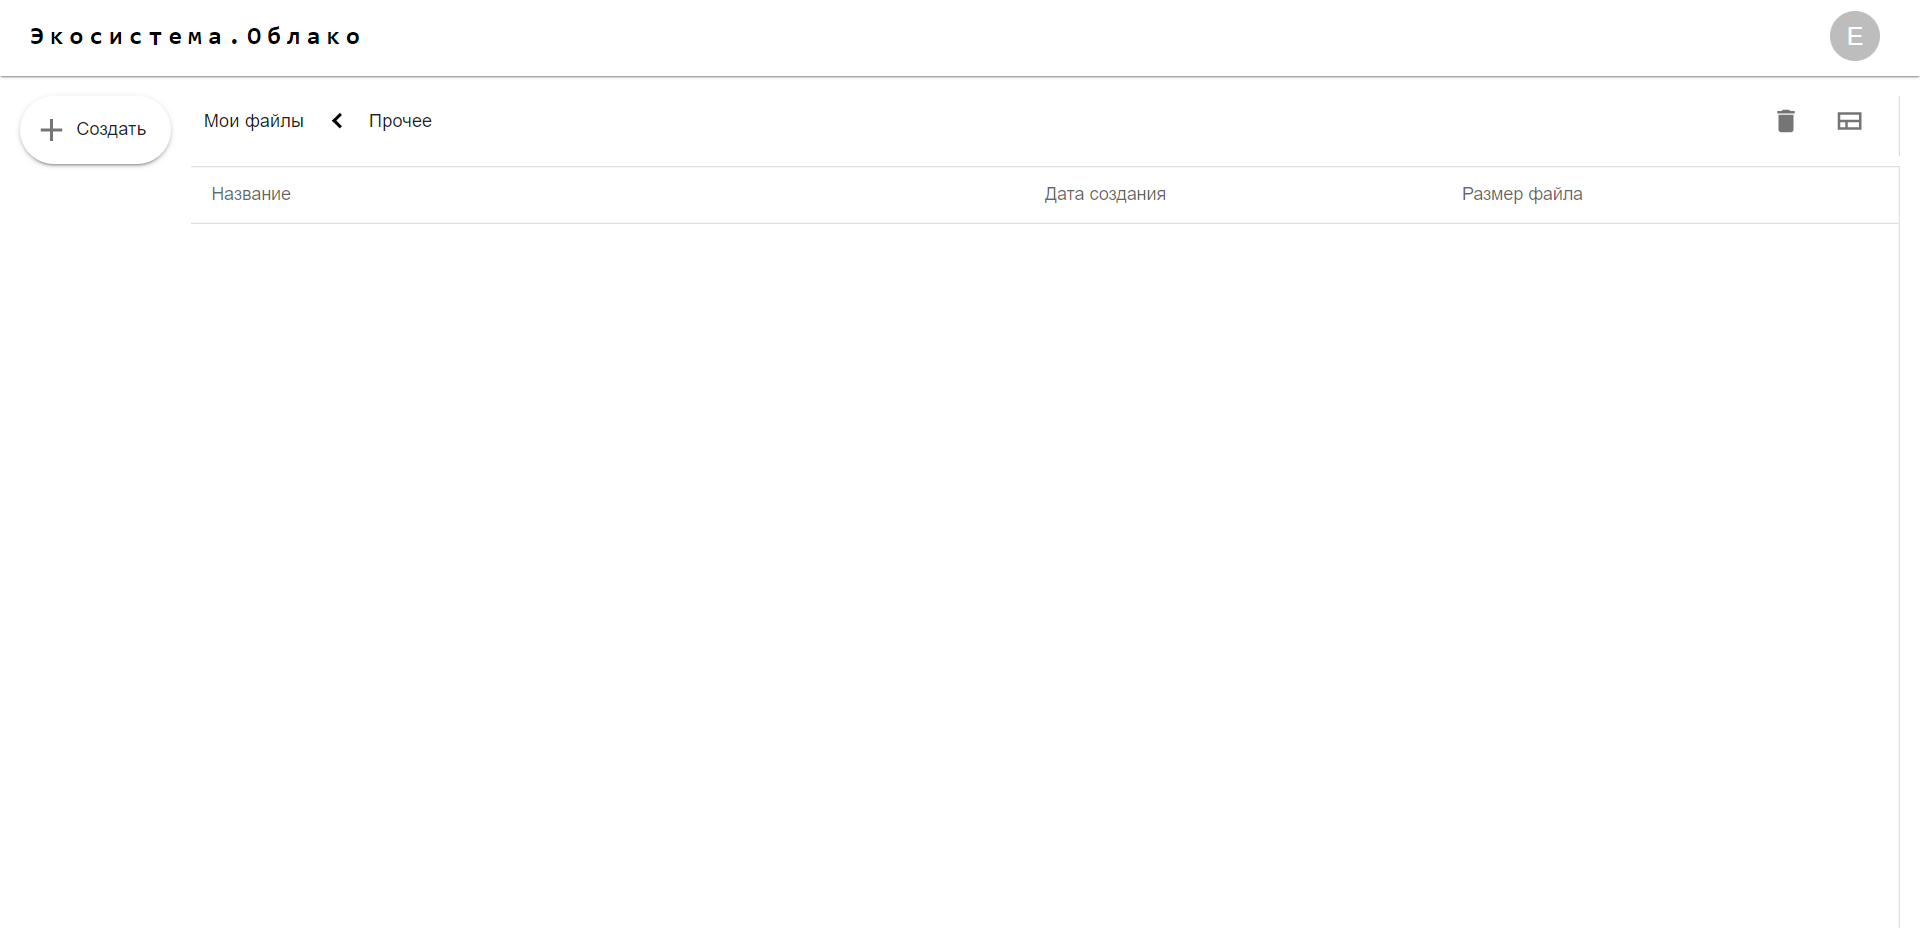The height and width of the screenshot is (933, 1920).
Task: Click the Экосистема.Облако logo
Action: click(x=196, y=36)
